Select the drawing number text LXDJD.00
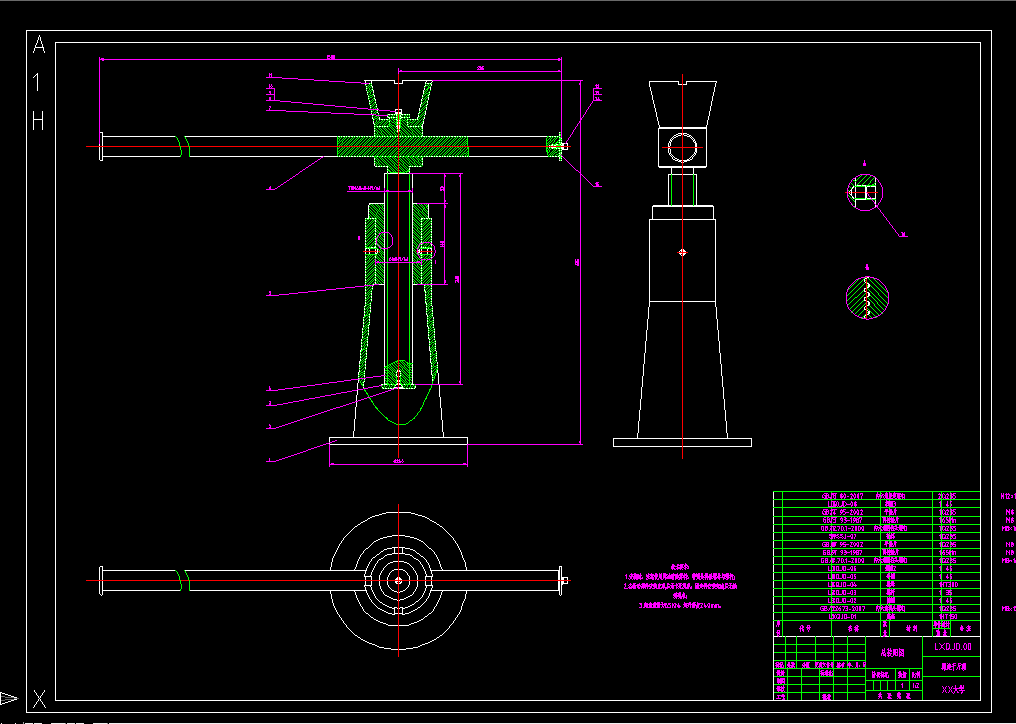Image resolution: width=1016 pixels, height=724 pixels. click(952, 646)
